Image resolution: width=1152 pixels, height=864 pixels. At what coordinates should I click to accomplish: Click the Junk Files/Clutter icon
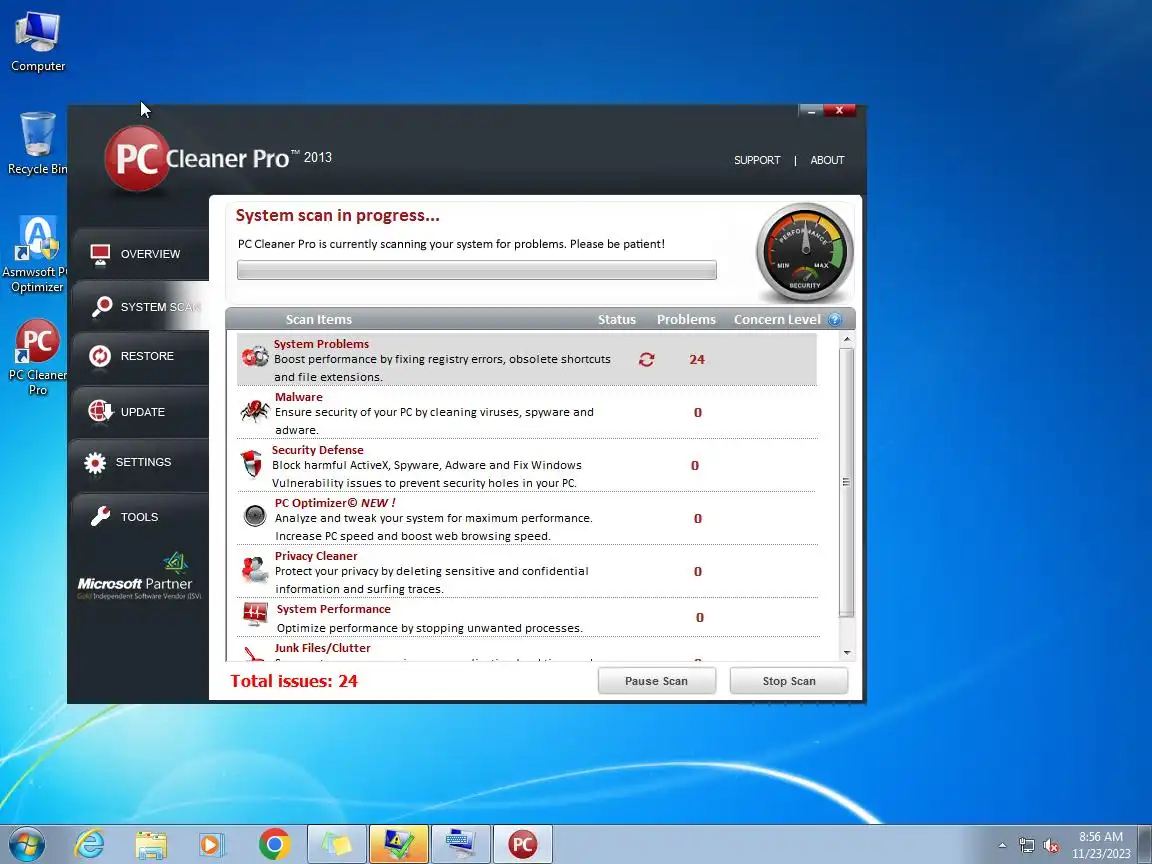coord(254,653)
